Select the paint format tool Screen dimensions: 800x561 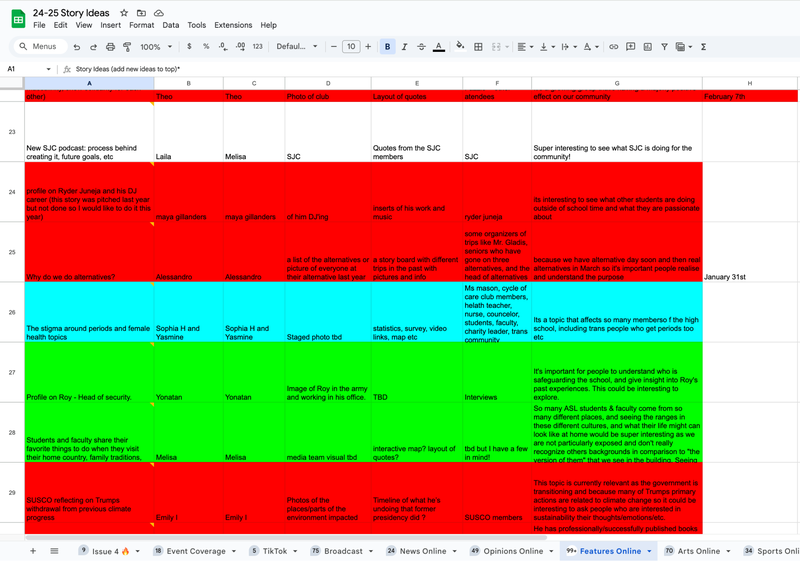[x=127, y=47]
